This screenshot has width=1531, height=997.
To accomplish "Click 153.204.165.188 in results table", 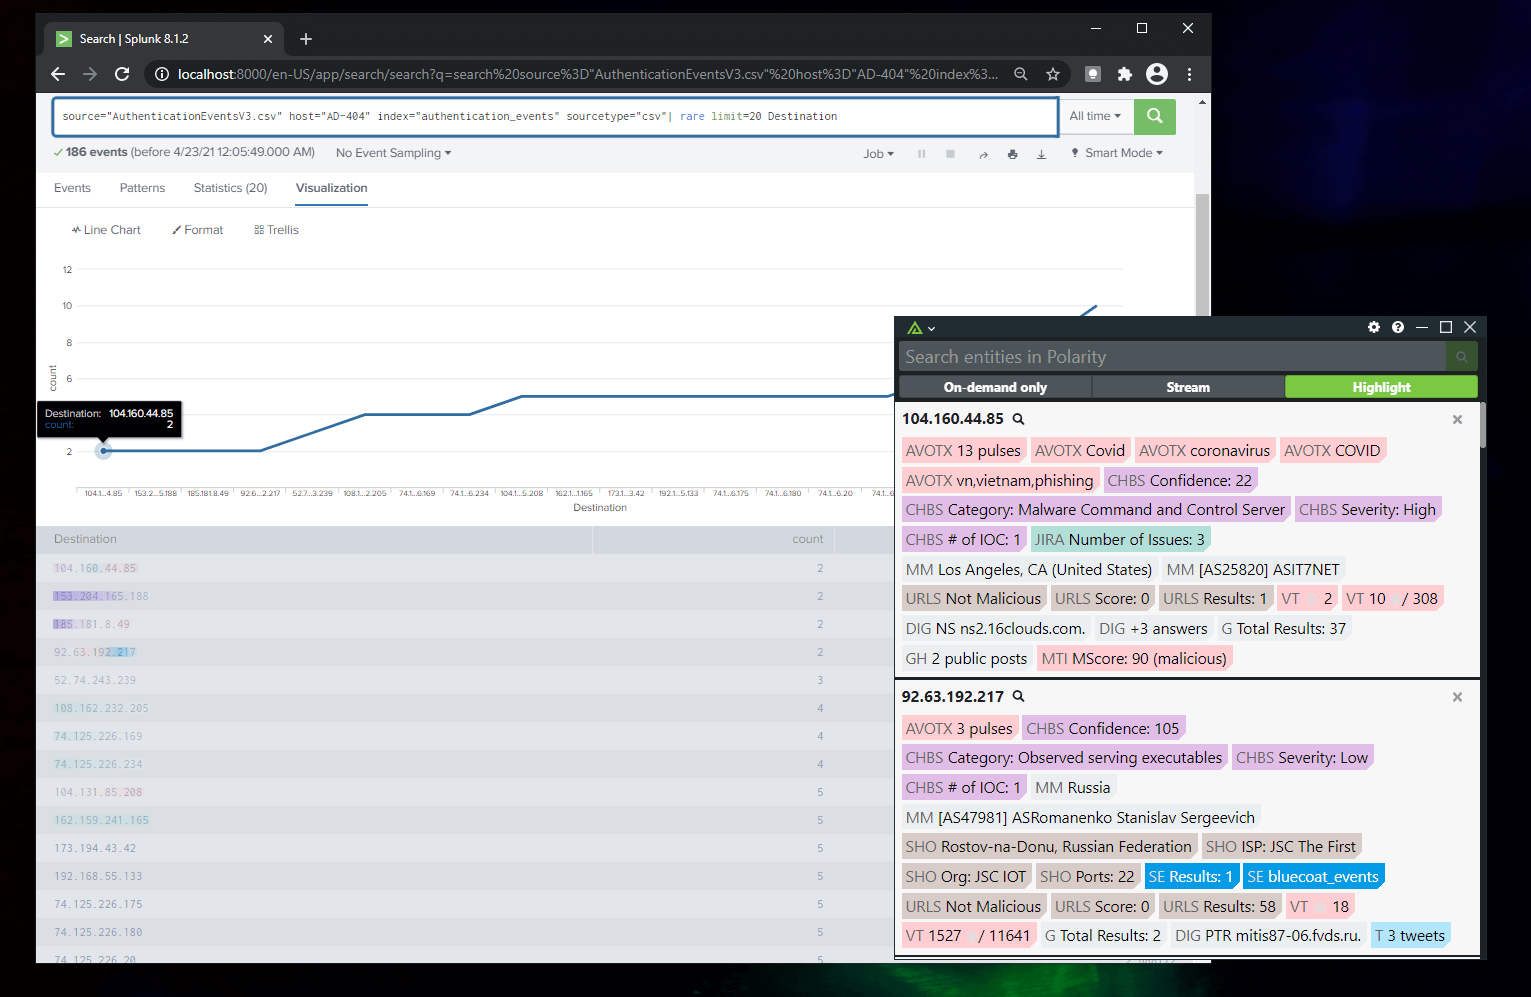I will [x=101, y=596].
